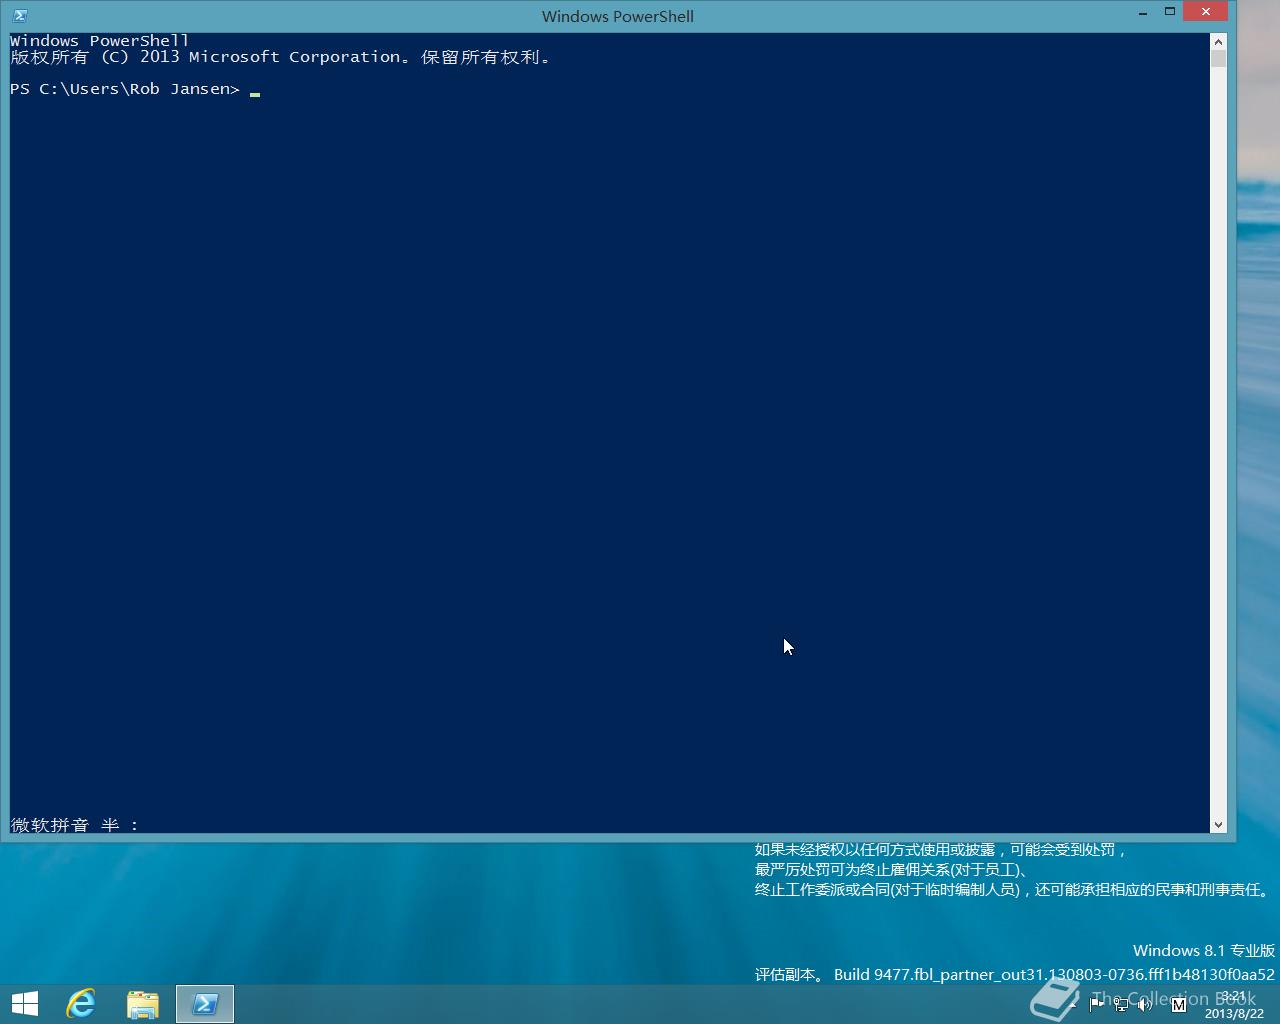Viewport: 1280px width, 1024px height.
Task: Select the PowerShell taskbar button
Action: pos(205,1004)
